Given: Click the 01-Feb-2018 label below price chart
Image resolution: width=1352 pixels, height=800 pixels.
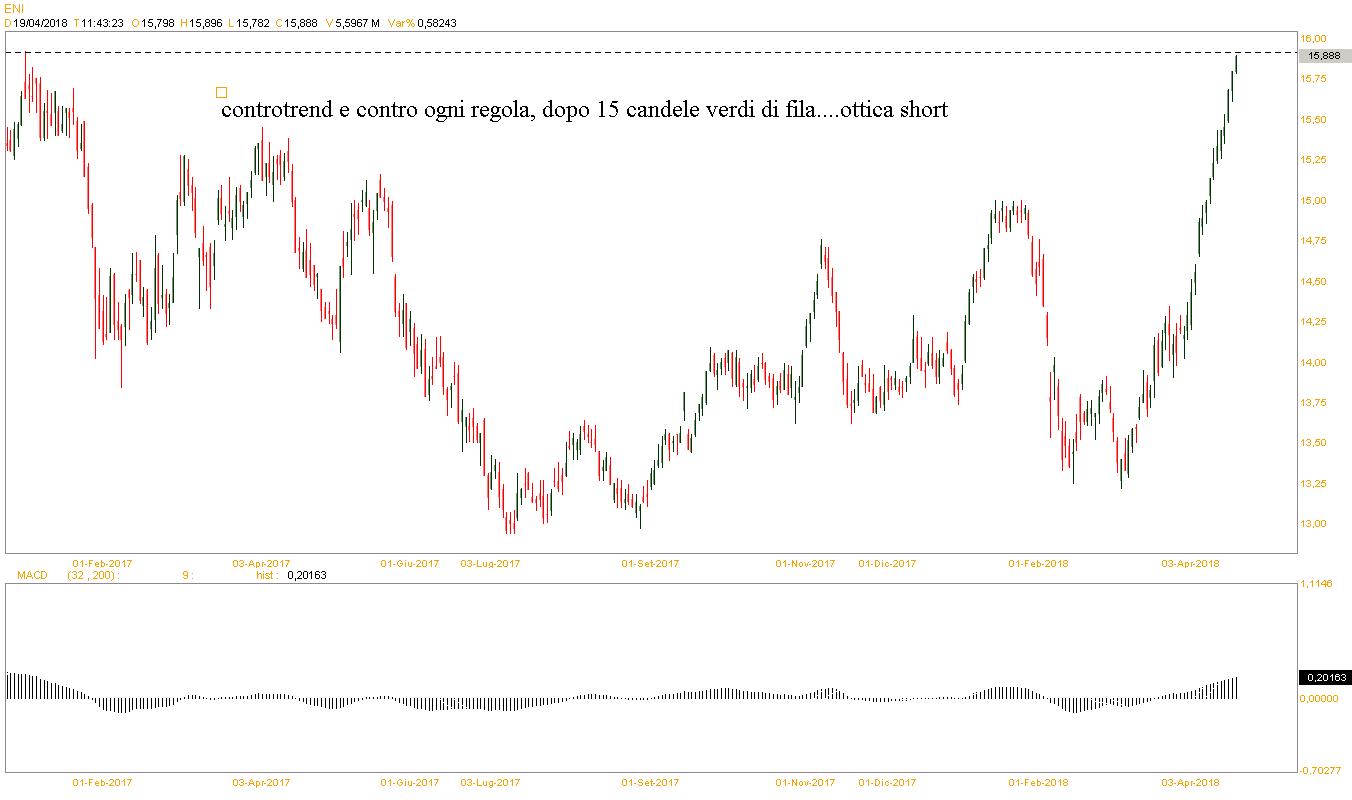Looking at the screenshot, I should point(1038,563).
